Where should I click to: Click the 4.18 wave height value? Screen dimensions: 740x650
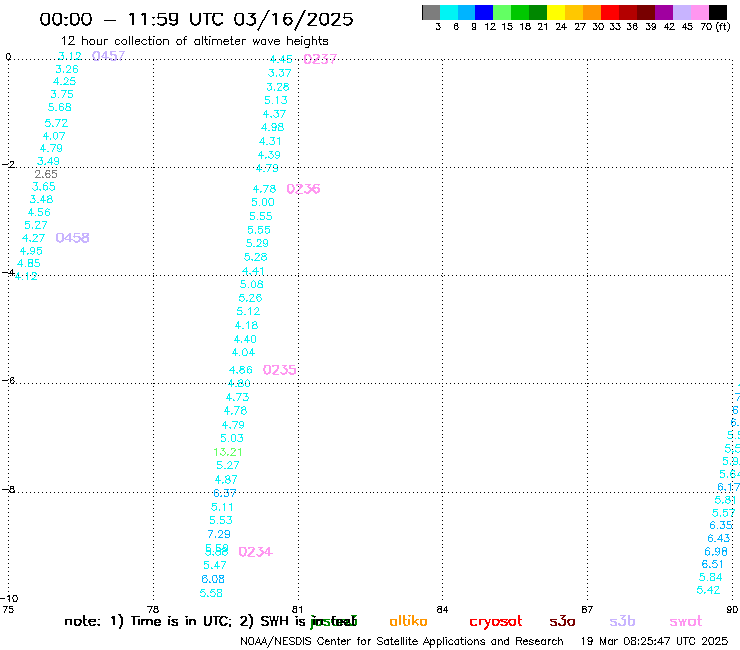pos(246,325)
